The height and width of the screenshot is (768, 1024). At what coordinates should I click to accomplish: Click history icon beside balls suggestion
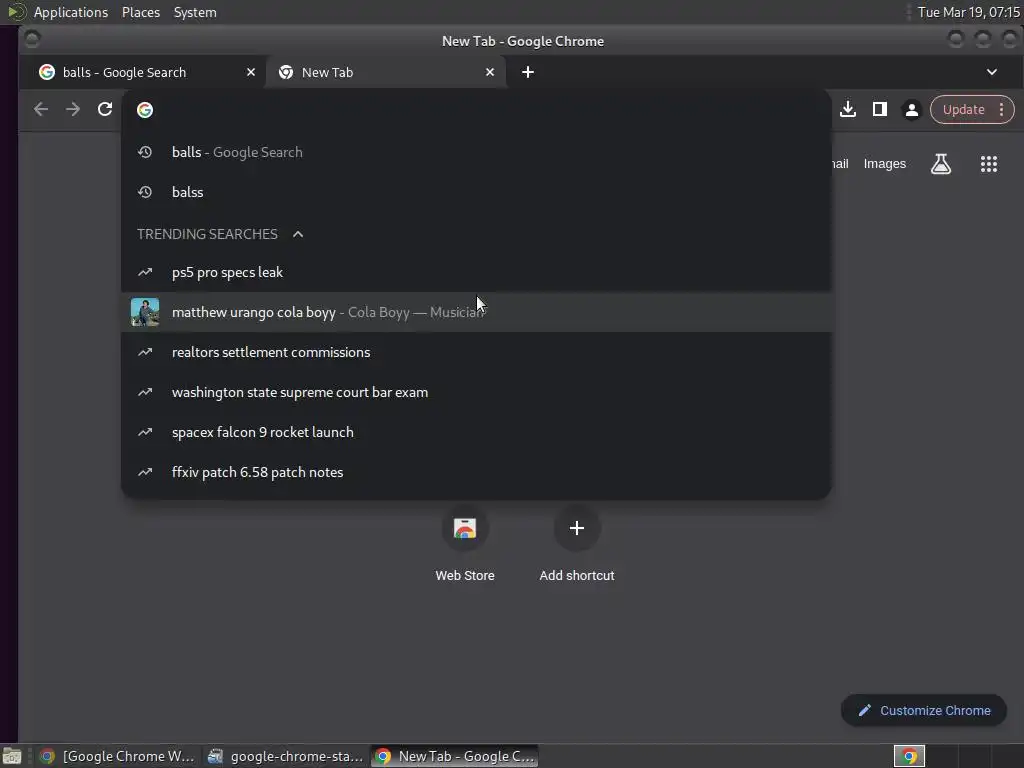coord(145,152)
